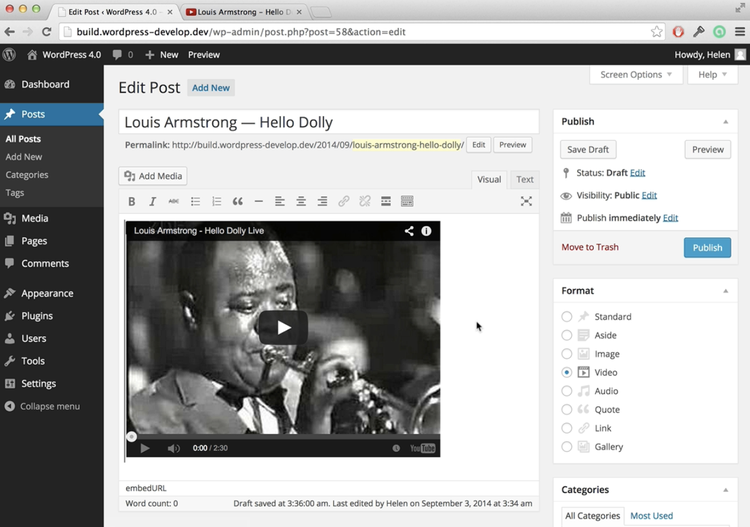
Task: Bookmark this page with the star icon
Action: tap(657, 32)
